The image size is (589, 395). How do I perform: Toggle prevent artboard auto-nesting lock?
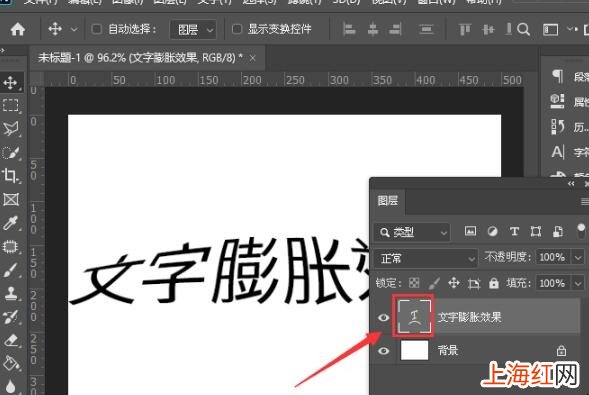point(474,283)
